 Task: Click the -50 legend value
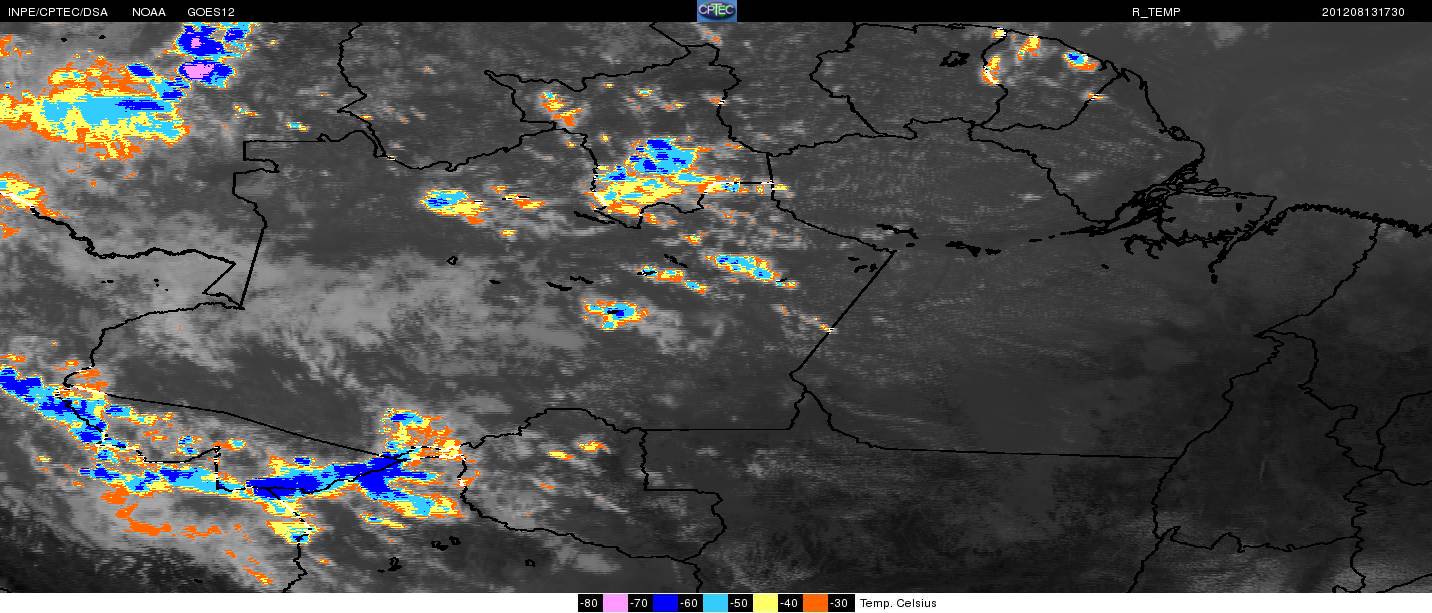(740, 603)
